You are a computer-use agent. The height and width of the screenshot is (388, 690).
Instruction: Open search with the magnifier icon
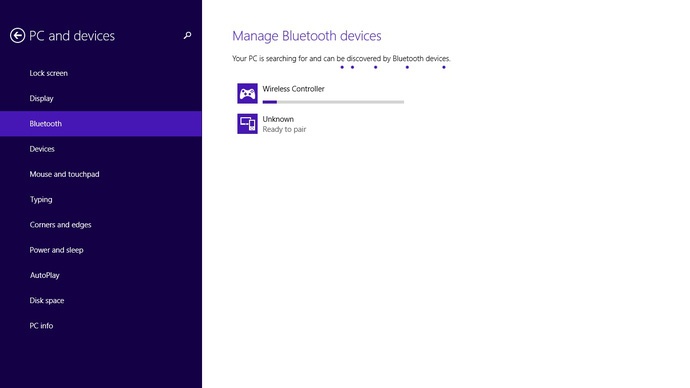(x=187, y=36)
